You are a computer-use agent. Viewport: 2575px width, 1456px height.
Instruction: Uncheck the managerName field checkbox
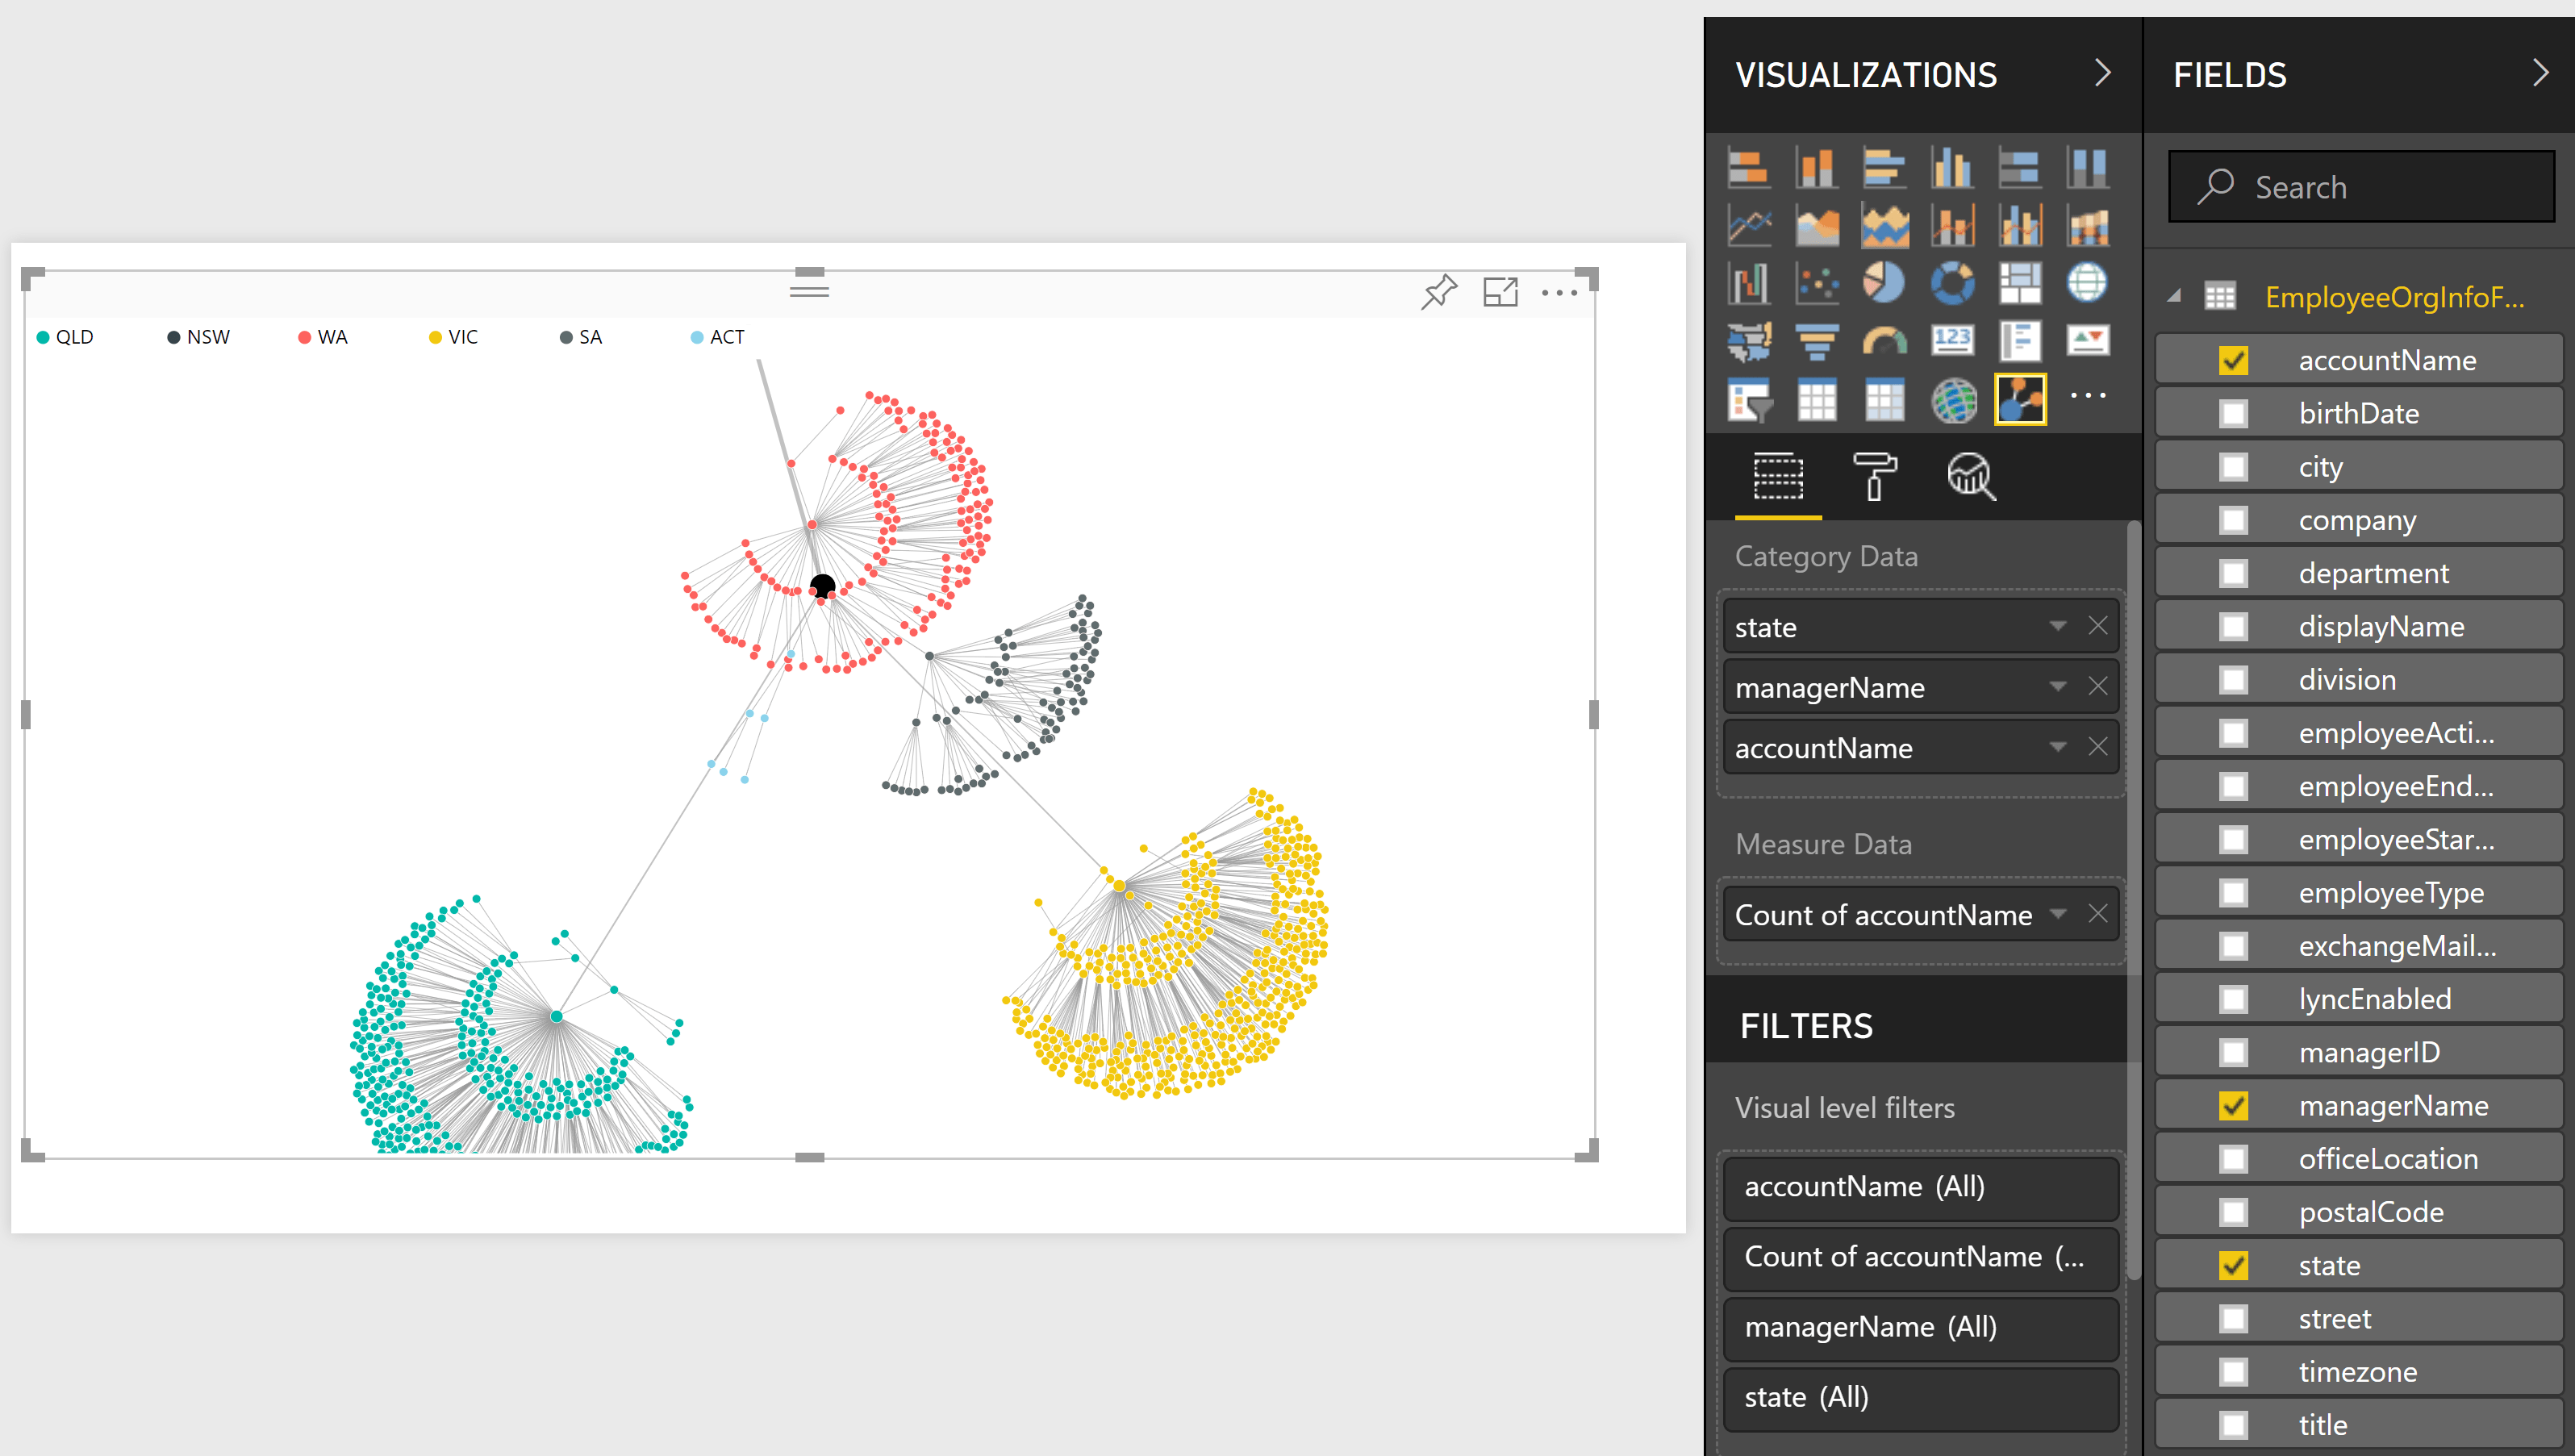(2233, 1106)
